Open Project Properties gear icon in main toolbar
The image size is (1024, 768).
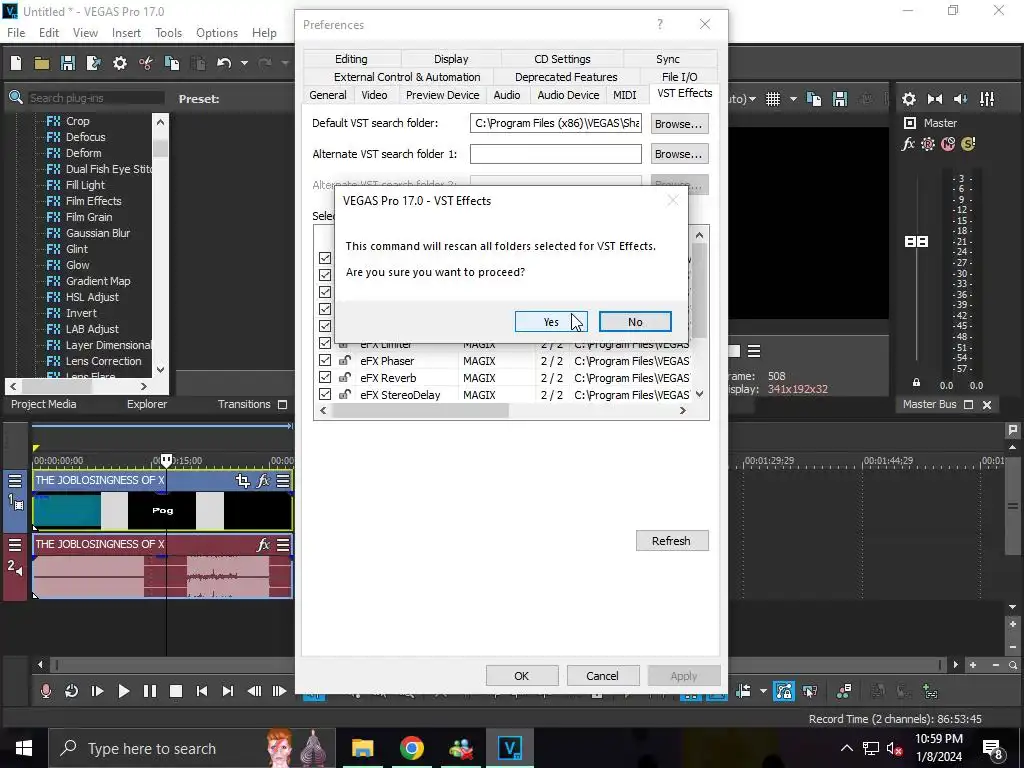(120, 63)
